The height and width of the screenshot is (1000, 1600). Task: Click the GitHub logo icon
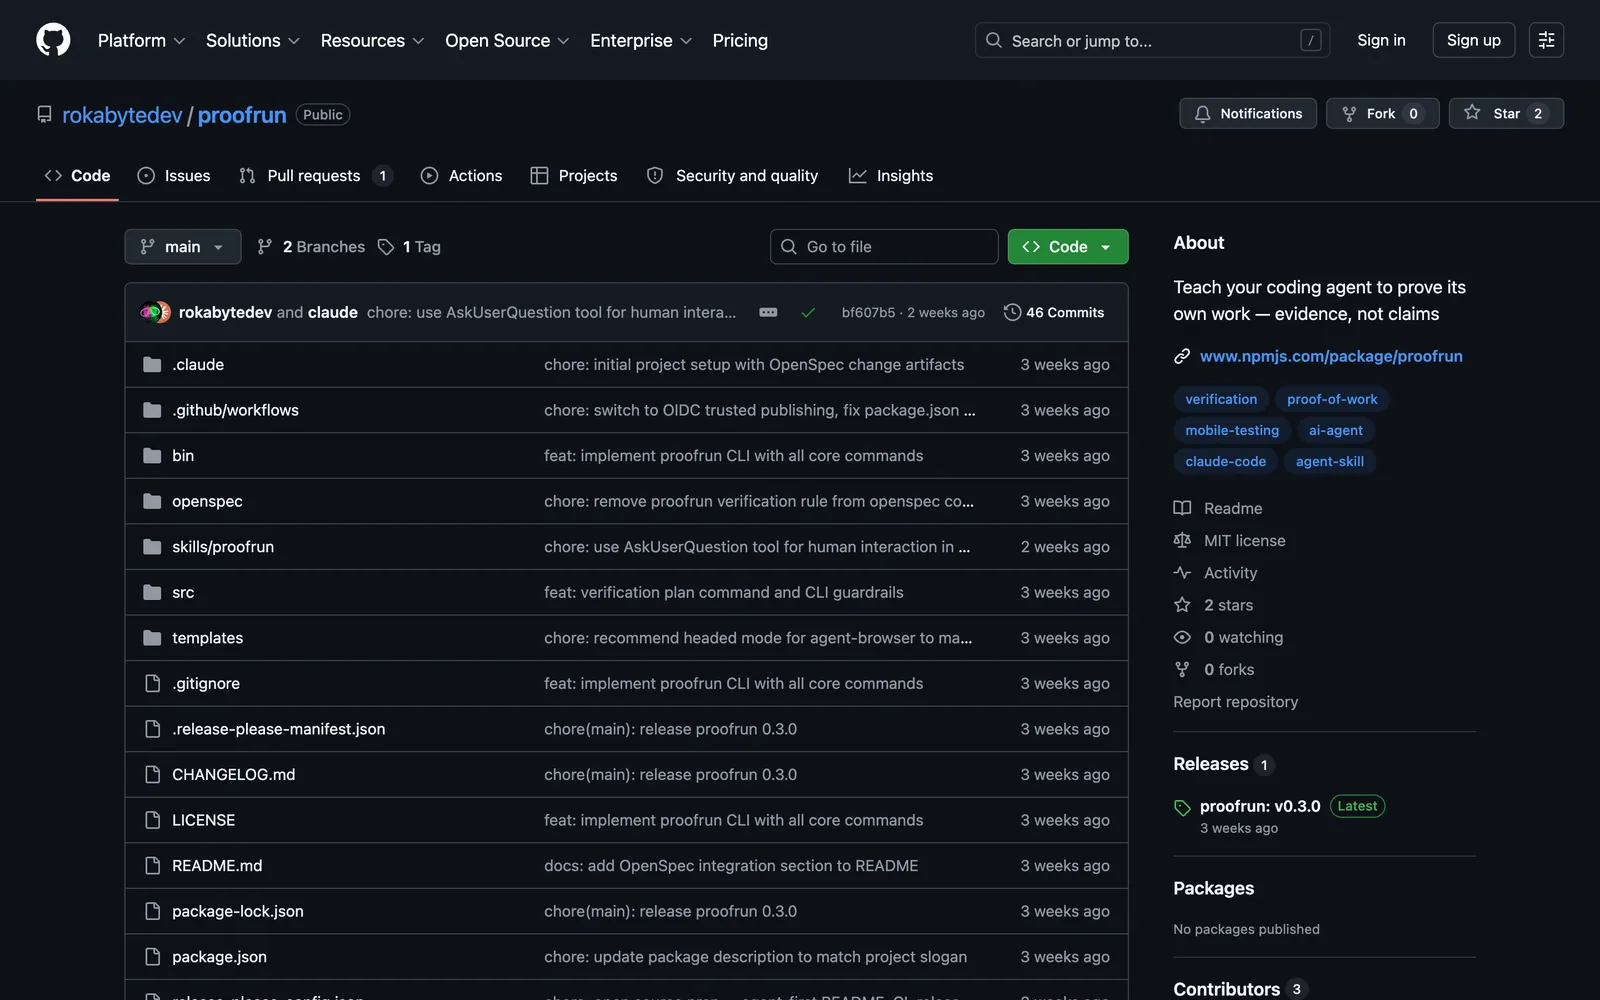(53, 40)
